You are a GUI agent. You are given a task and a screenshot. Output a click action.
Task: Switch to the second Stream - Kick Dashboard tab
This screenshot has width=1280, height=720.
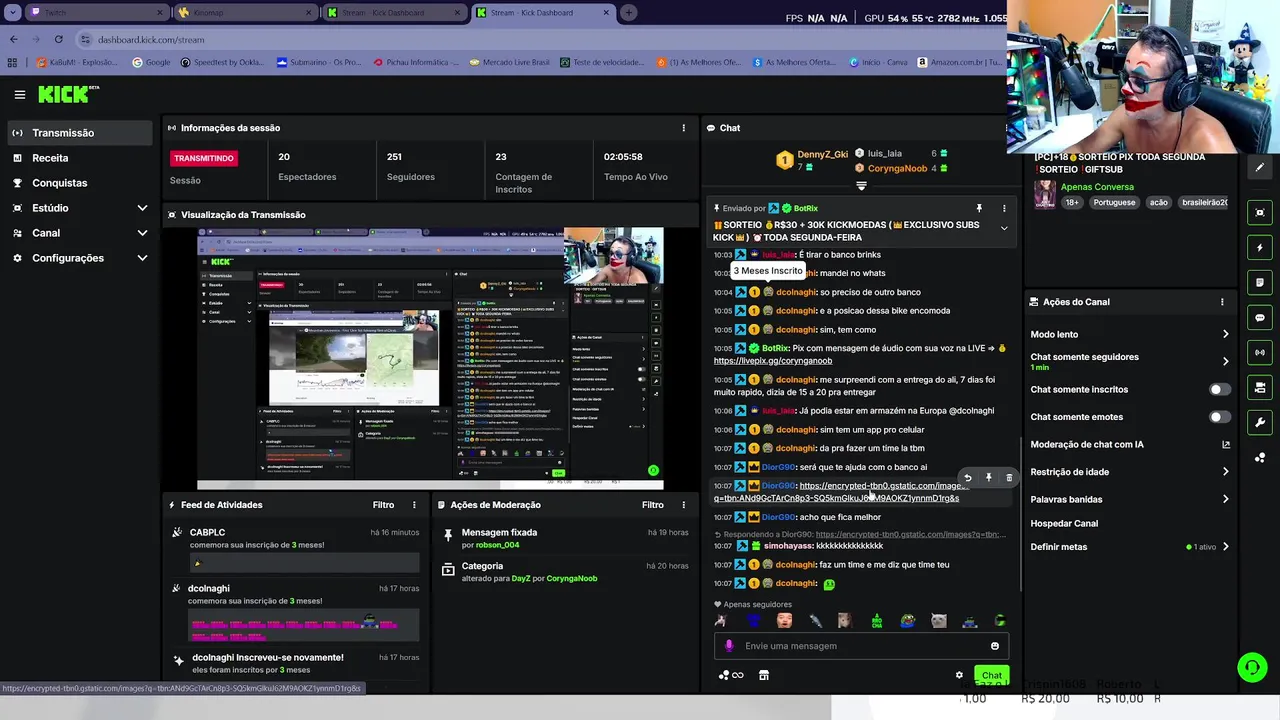[x=544, y=13]
